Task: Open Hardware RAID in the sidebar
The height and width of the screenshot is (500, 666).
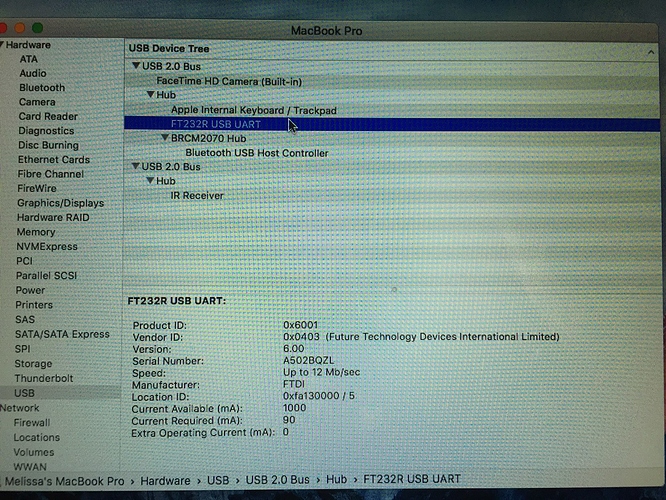Action: click(x=53, y=218)
